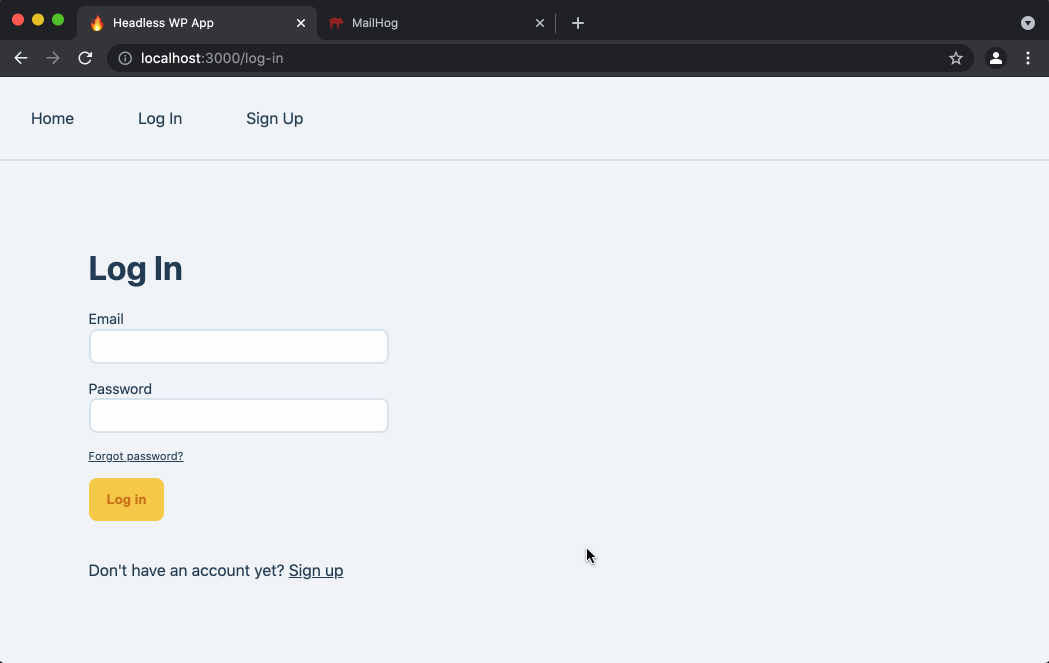Image resolution: width=1049 pixels, height=663 pixels.
Task: Open the browser profile avatar menu
Action: tap(995, 58)
